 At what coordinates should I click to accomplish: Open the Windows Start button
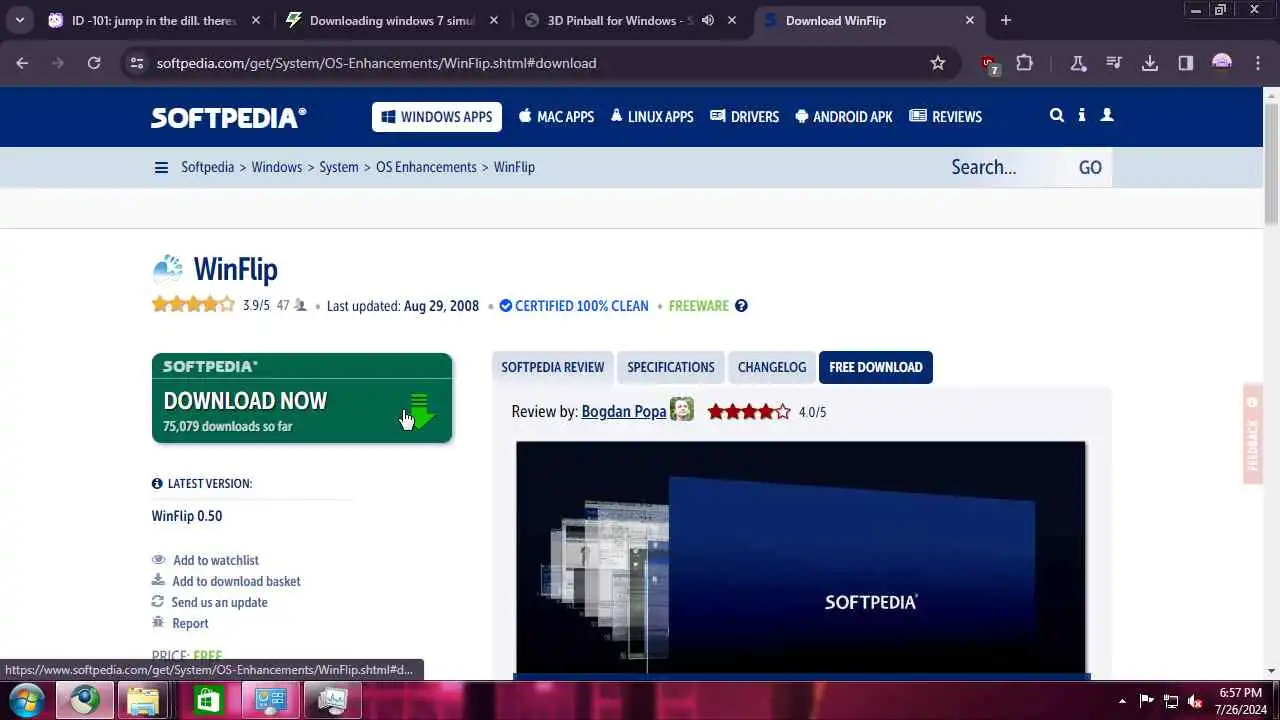[25, 700]
